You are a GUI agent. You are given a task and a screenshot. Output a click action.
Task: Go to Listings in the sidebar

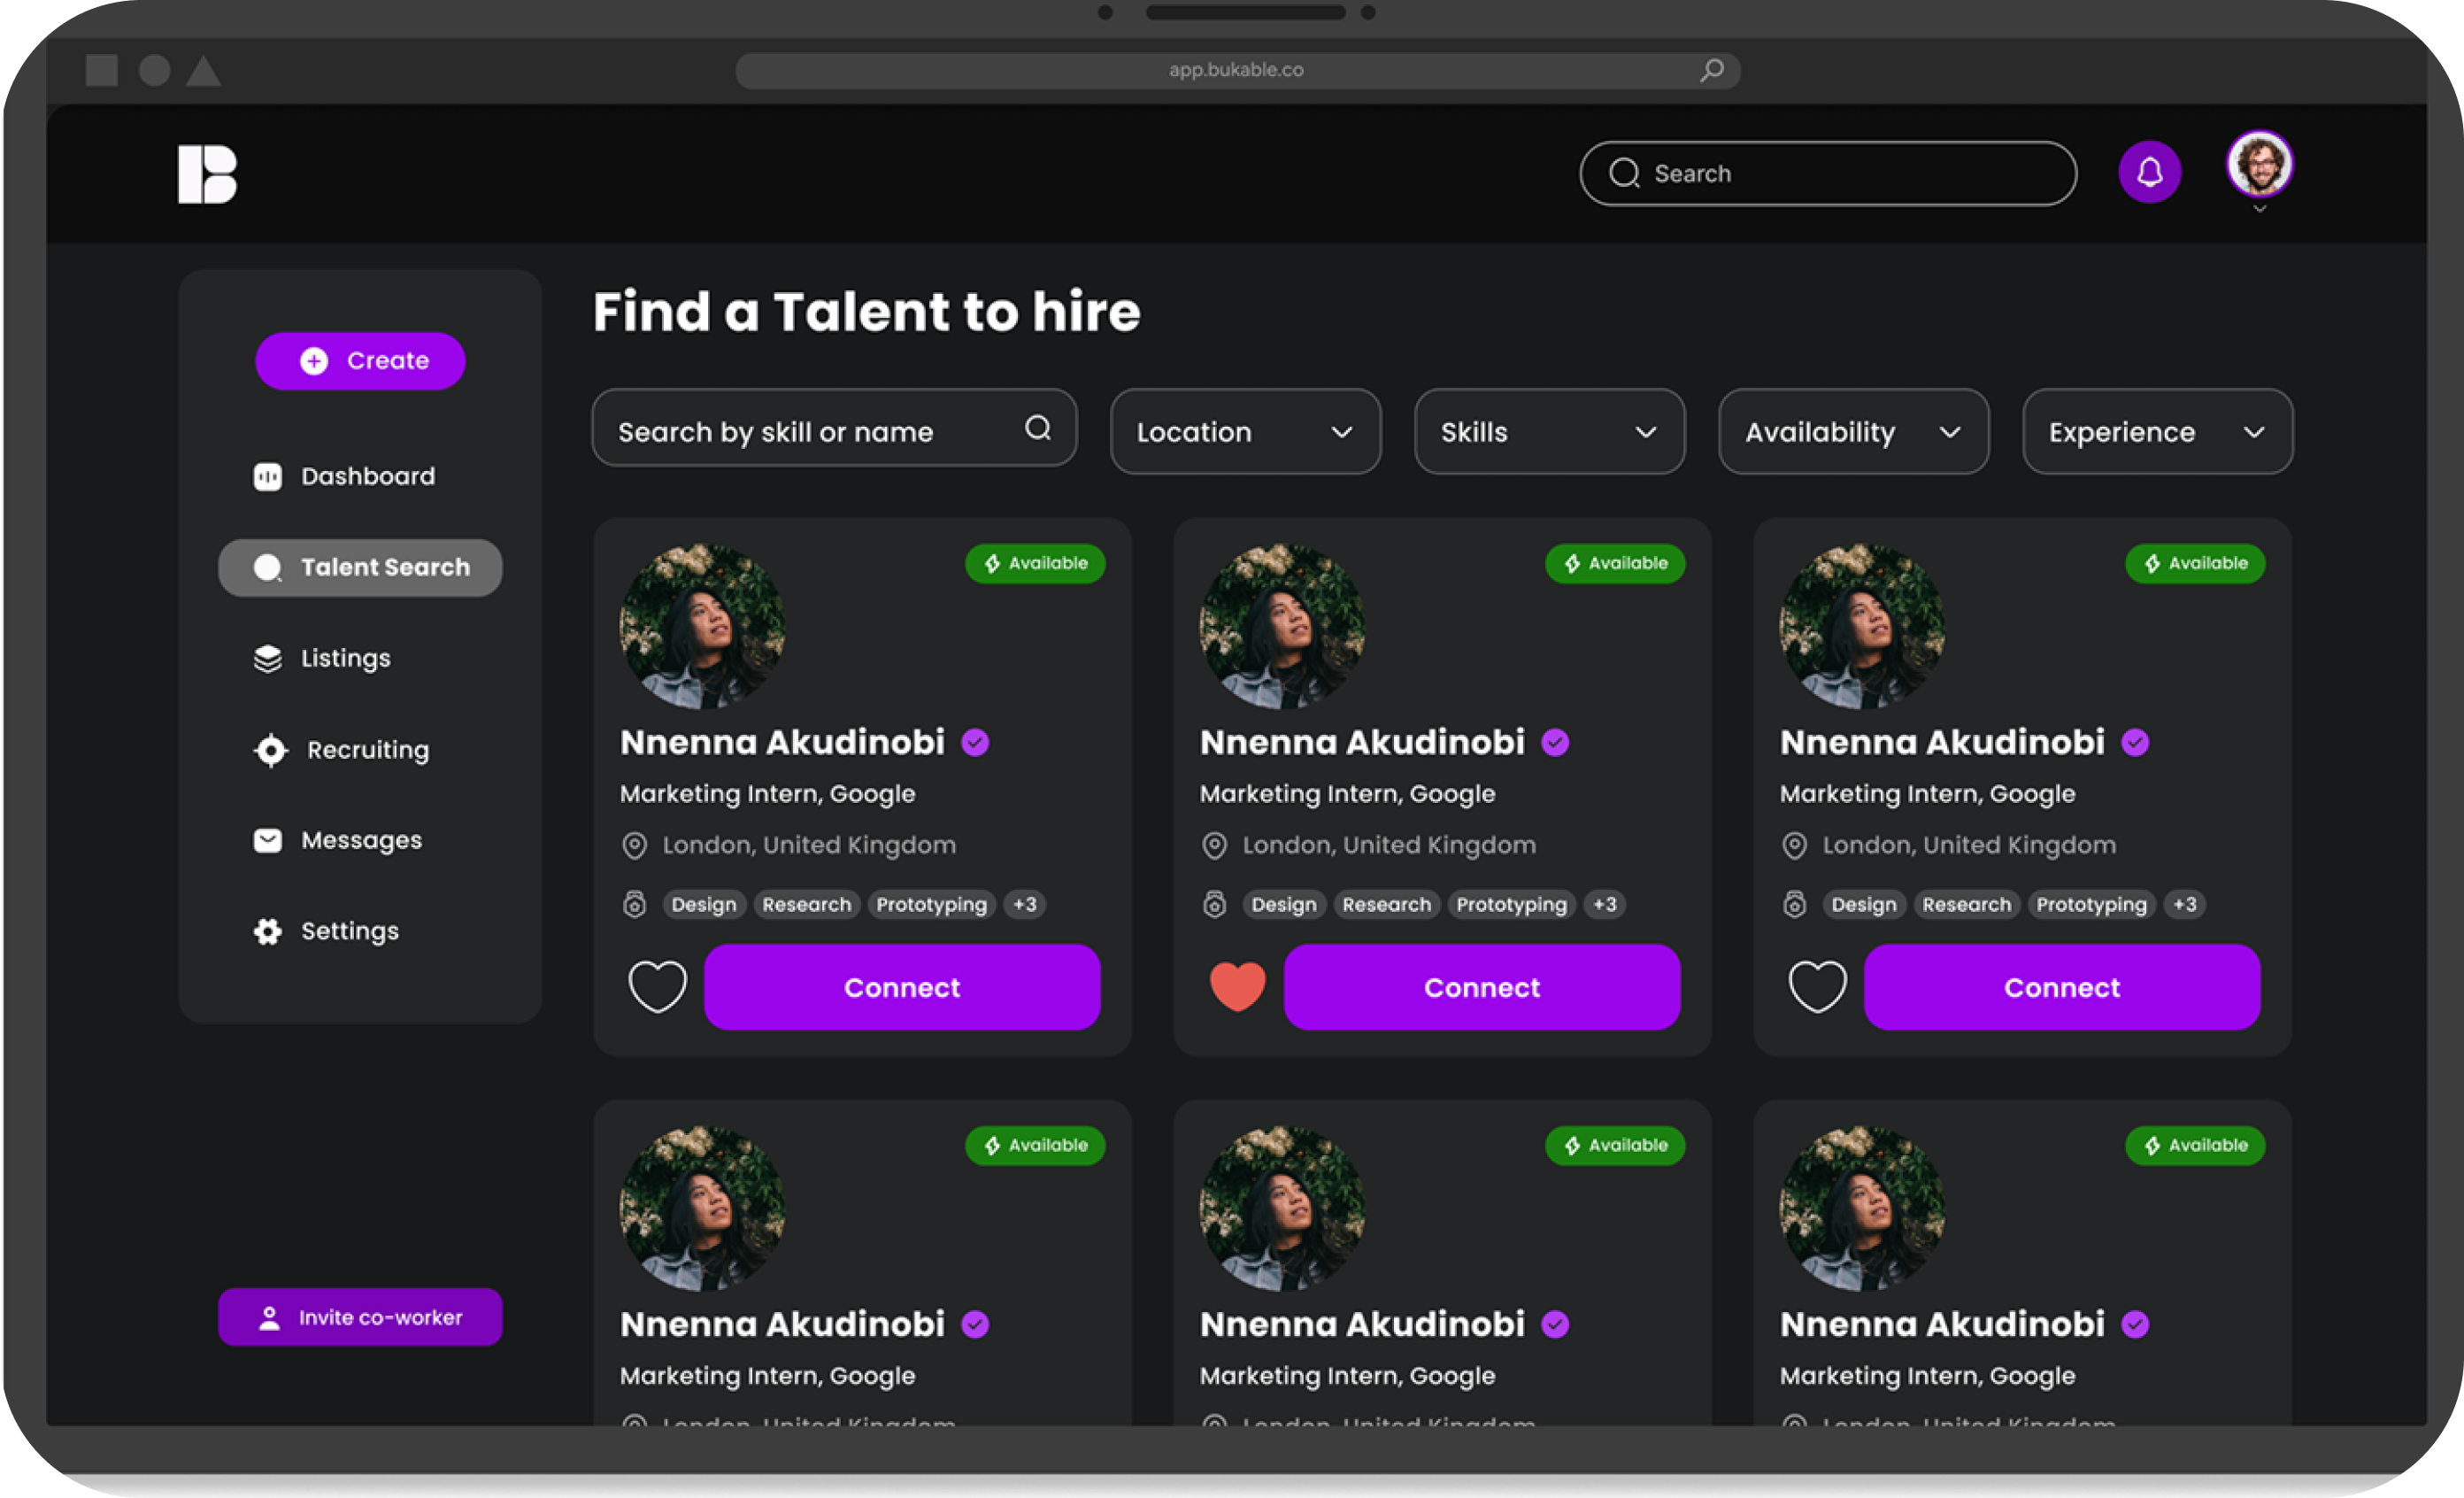click(x=322, y=658)
